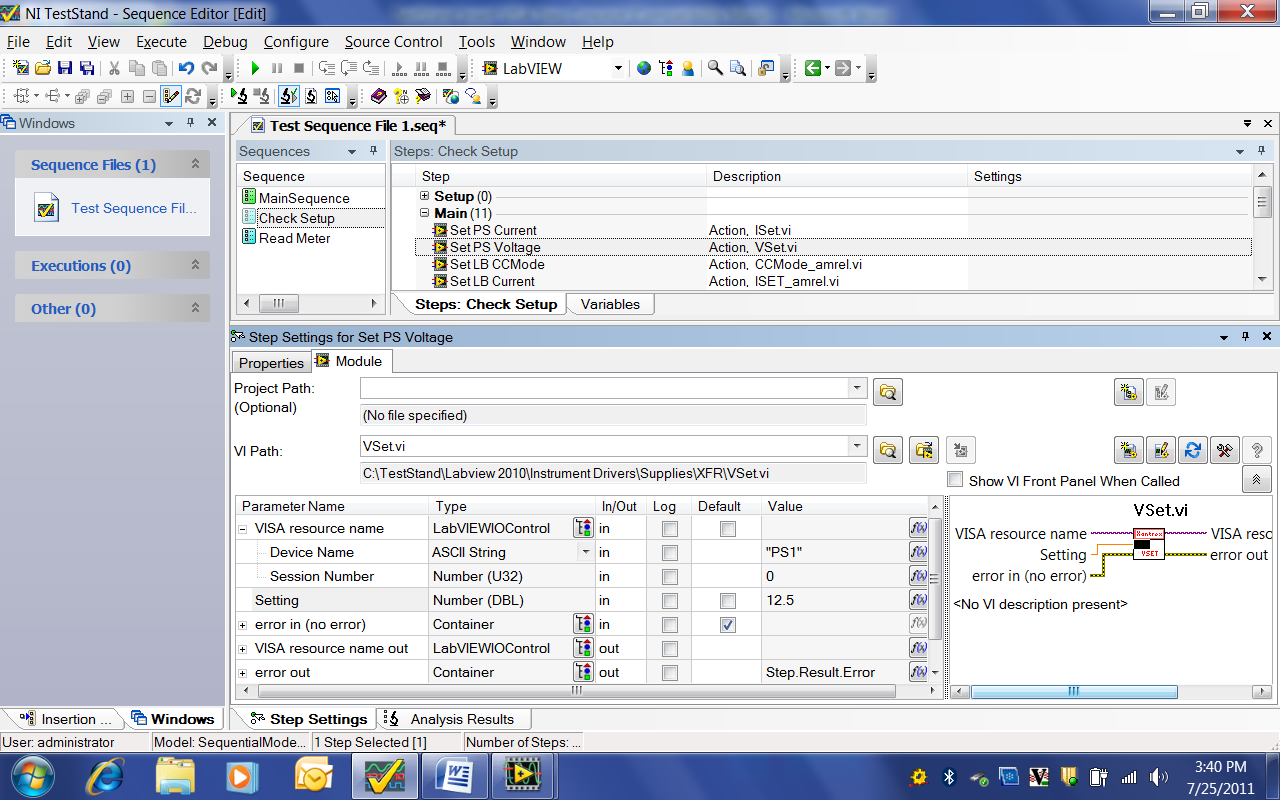The height and width of the screenshot is (800, 1280).
Task: Toggle Log checkbox for Session Number row
Action: (670, 577)
